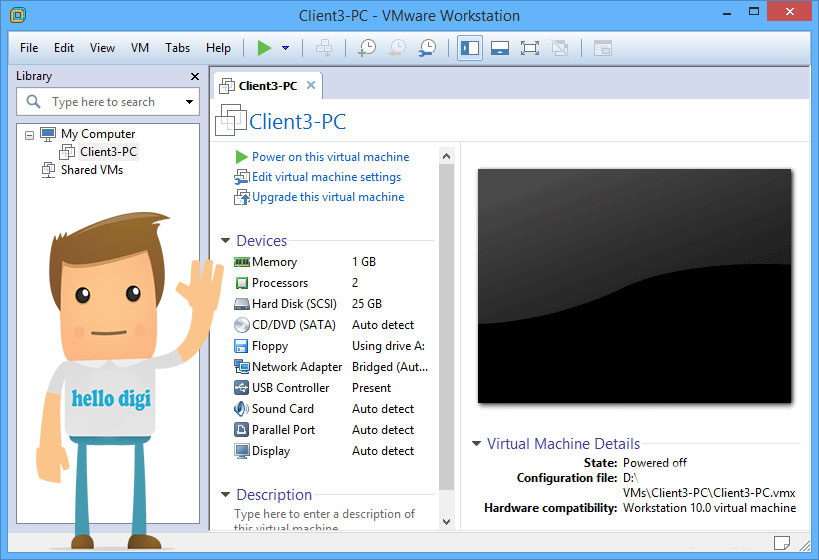Close the Library panel
Viewport: 819px width, 560px height.
(x=195, y=76)
